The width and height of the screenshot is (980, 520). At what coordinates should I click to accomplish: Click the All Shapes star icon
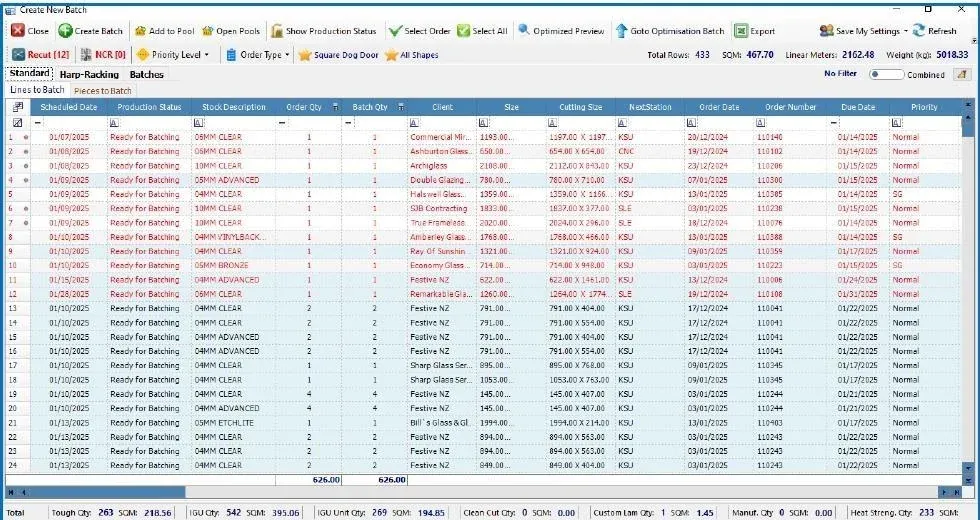pyautogui.click(x=391, y=55)
